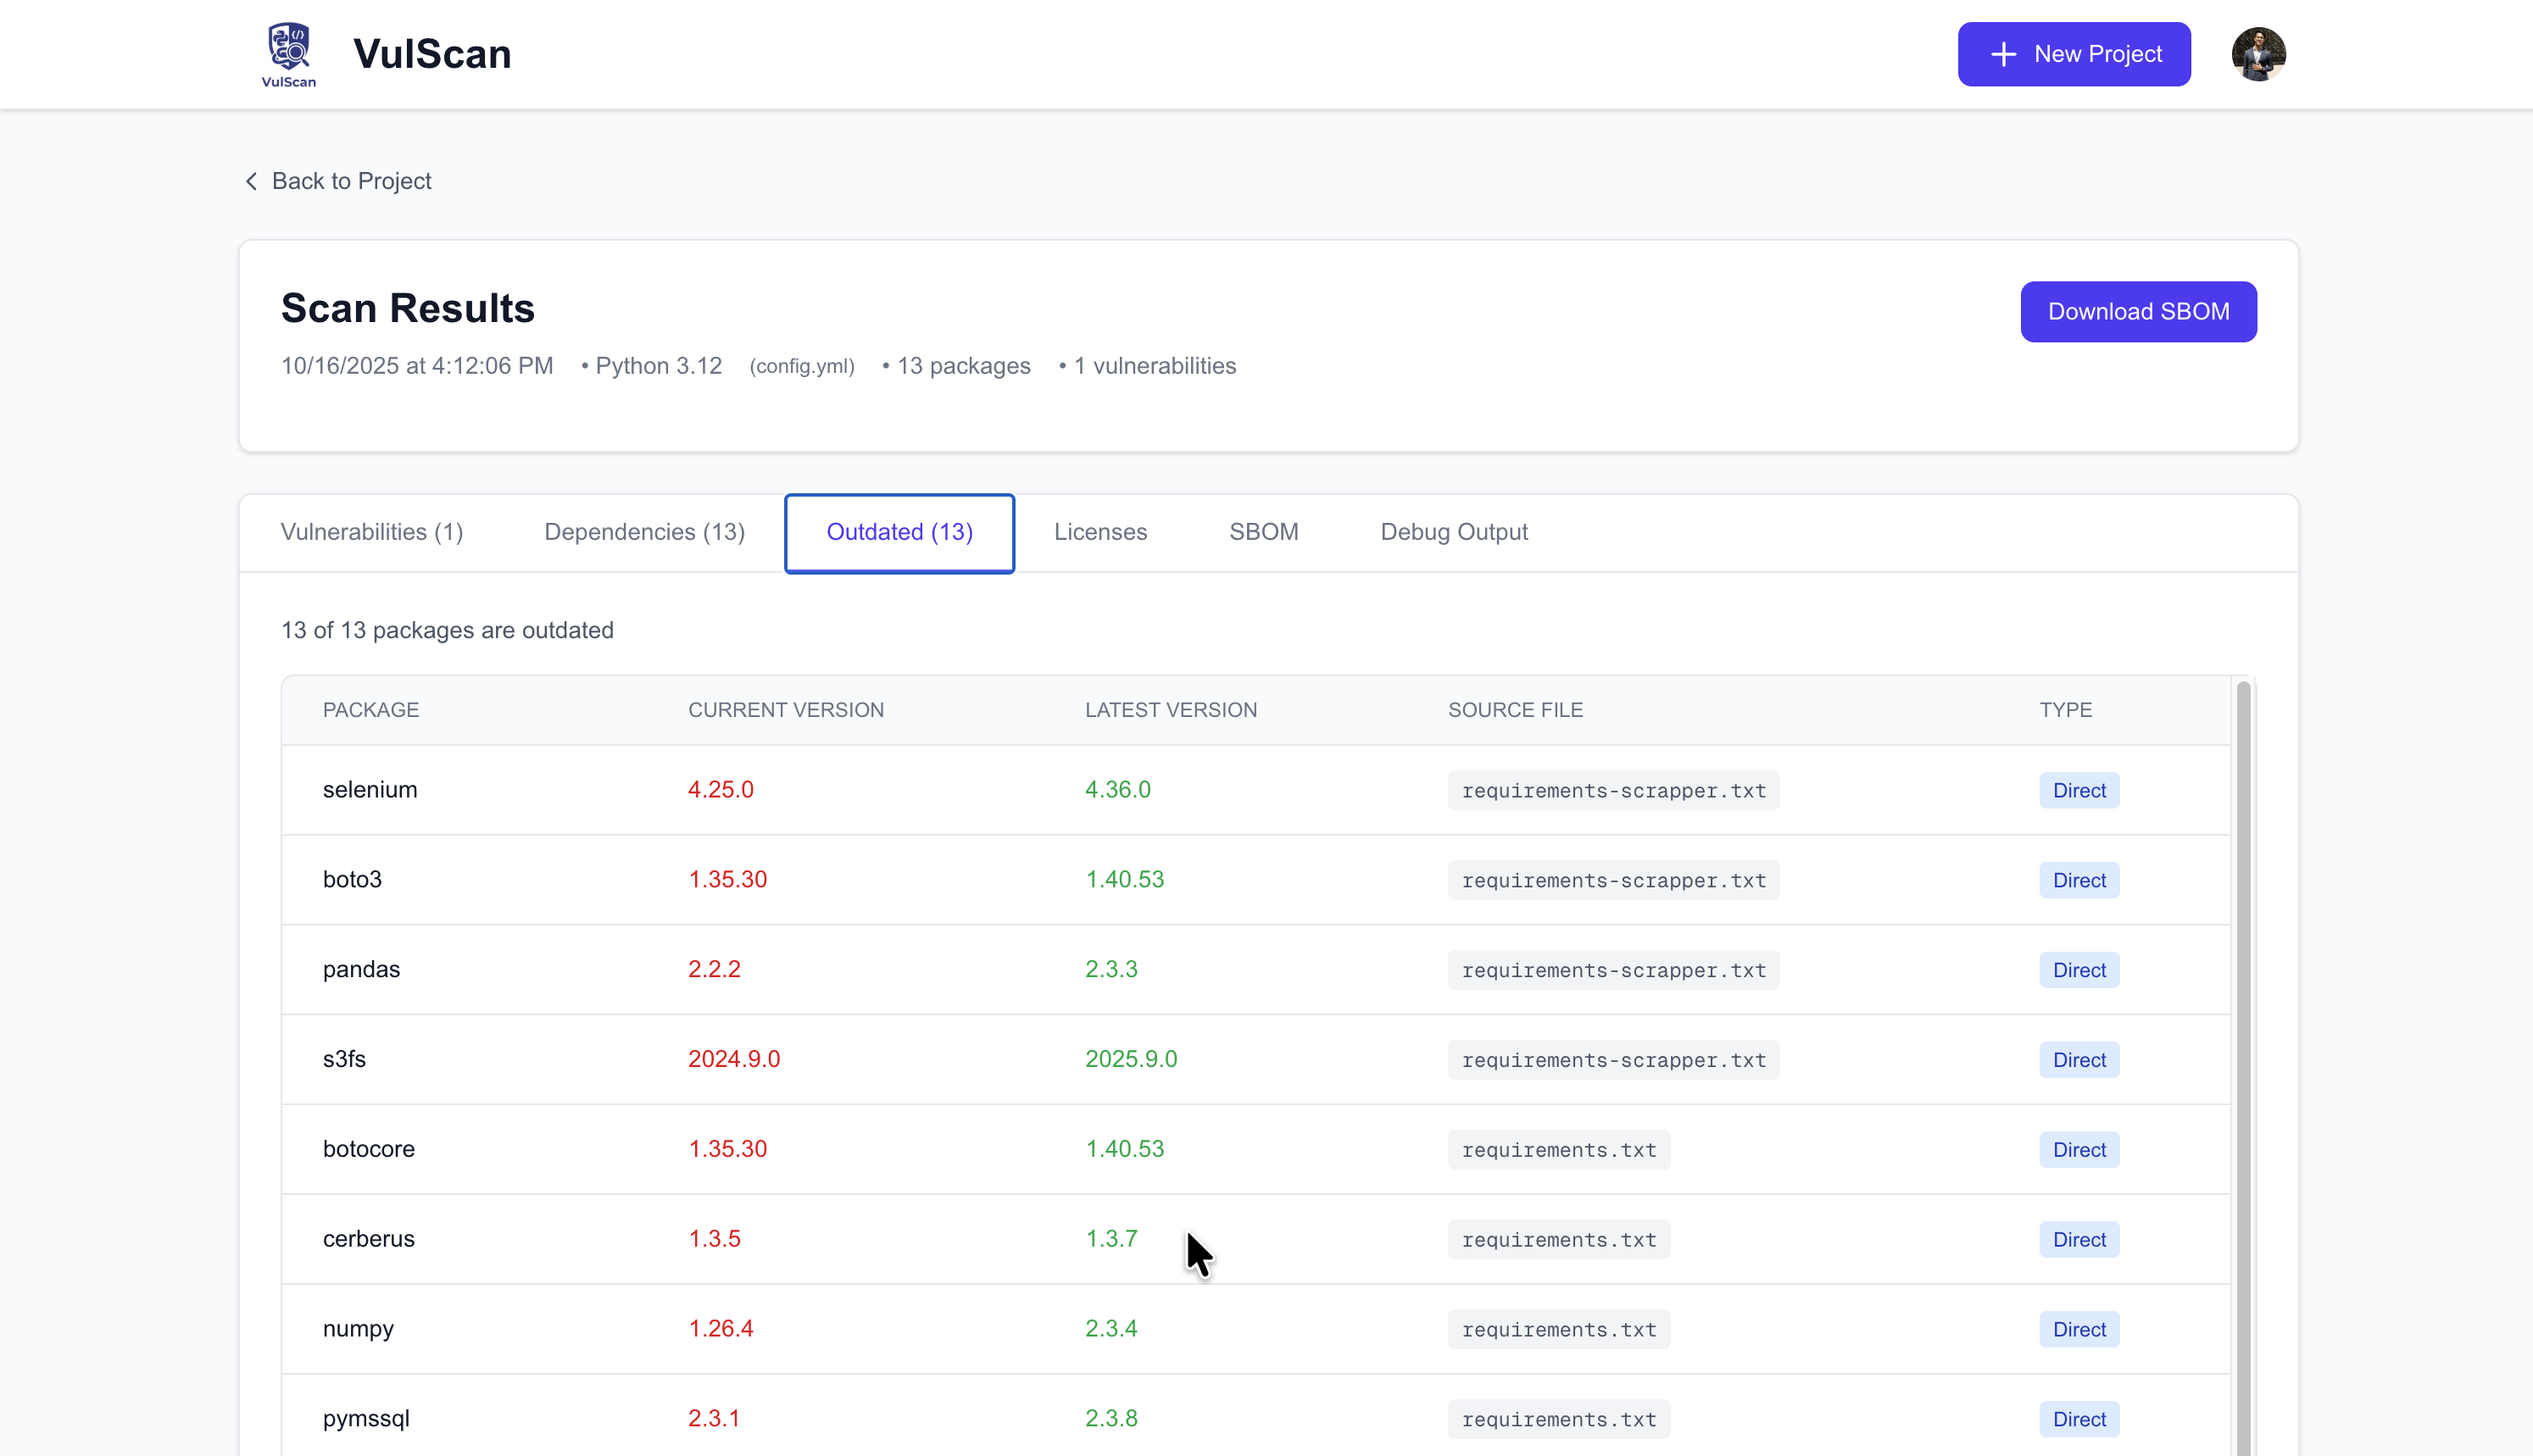Click the selenium package row
The image size is (2533, 1456).
(x=370, y=789)
